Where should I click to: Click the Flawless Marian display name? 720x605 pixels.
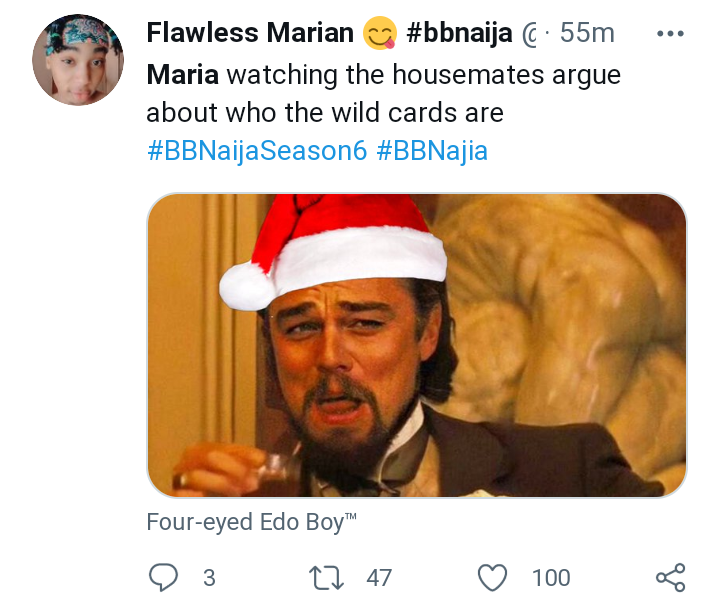pos(250,33)
